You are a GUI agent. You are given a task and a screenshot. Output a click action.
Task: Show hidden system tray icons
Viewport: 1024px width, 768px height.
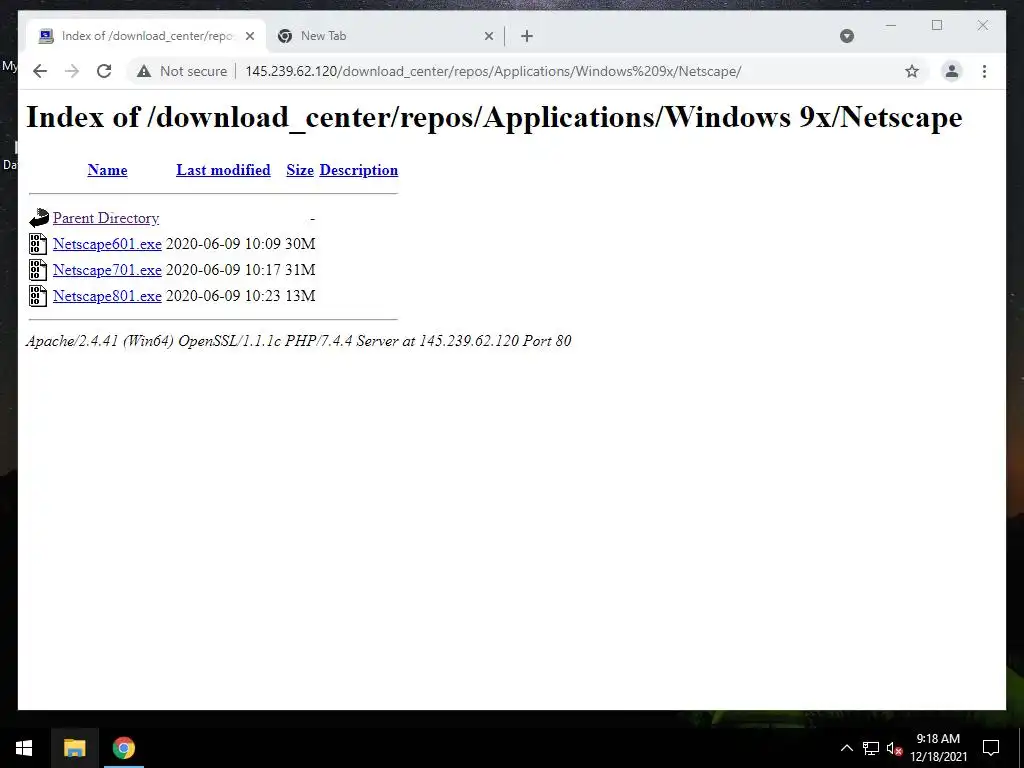846,748
